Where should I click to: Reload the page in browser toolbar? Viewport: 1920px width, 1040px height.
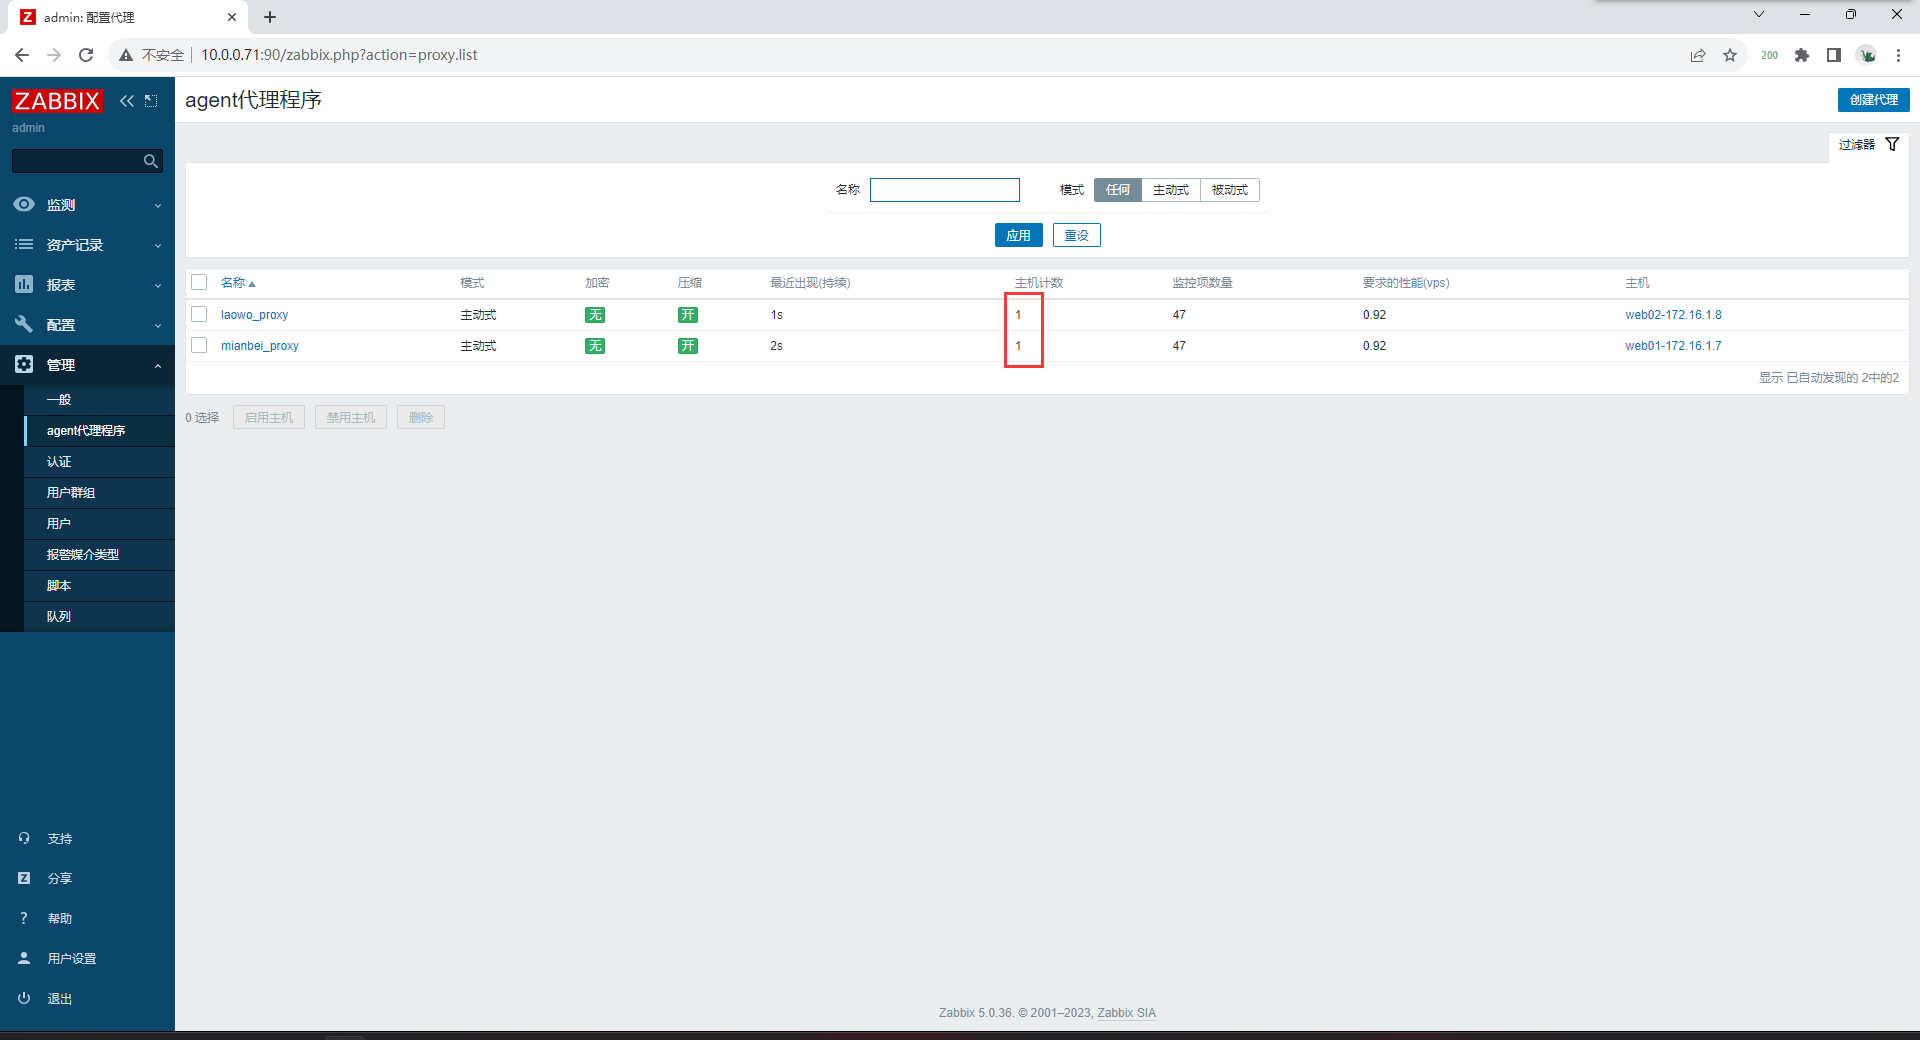point(86,55)
